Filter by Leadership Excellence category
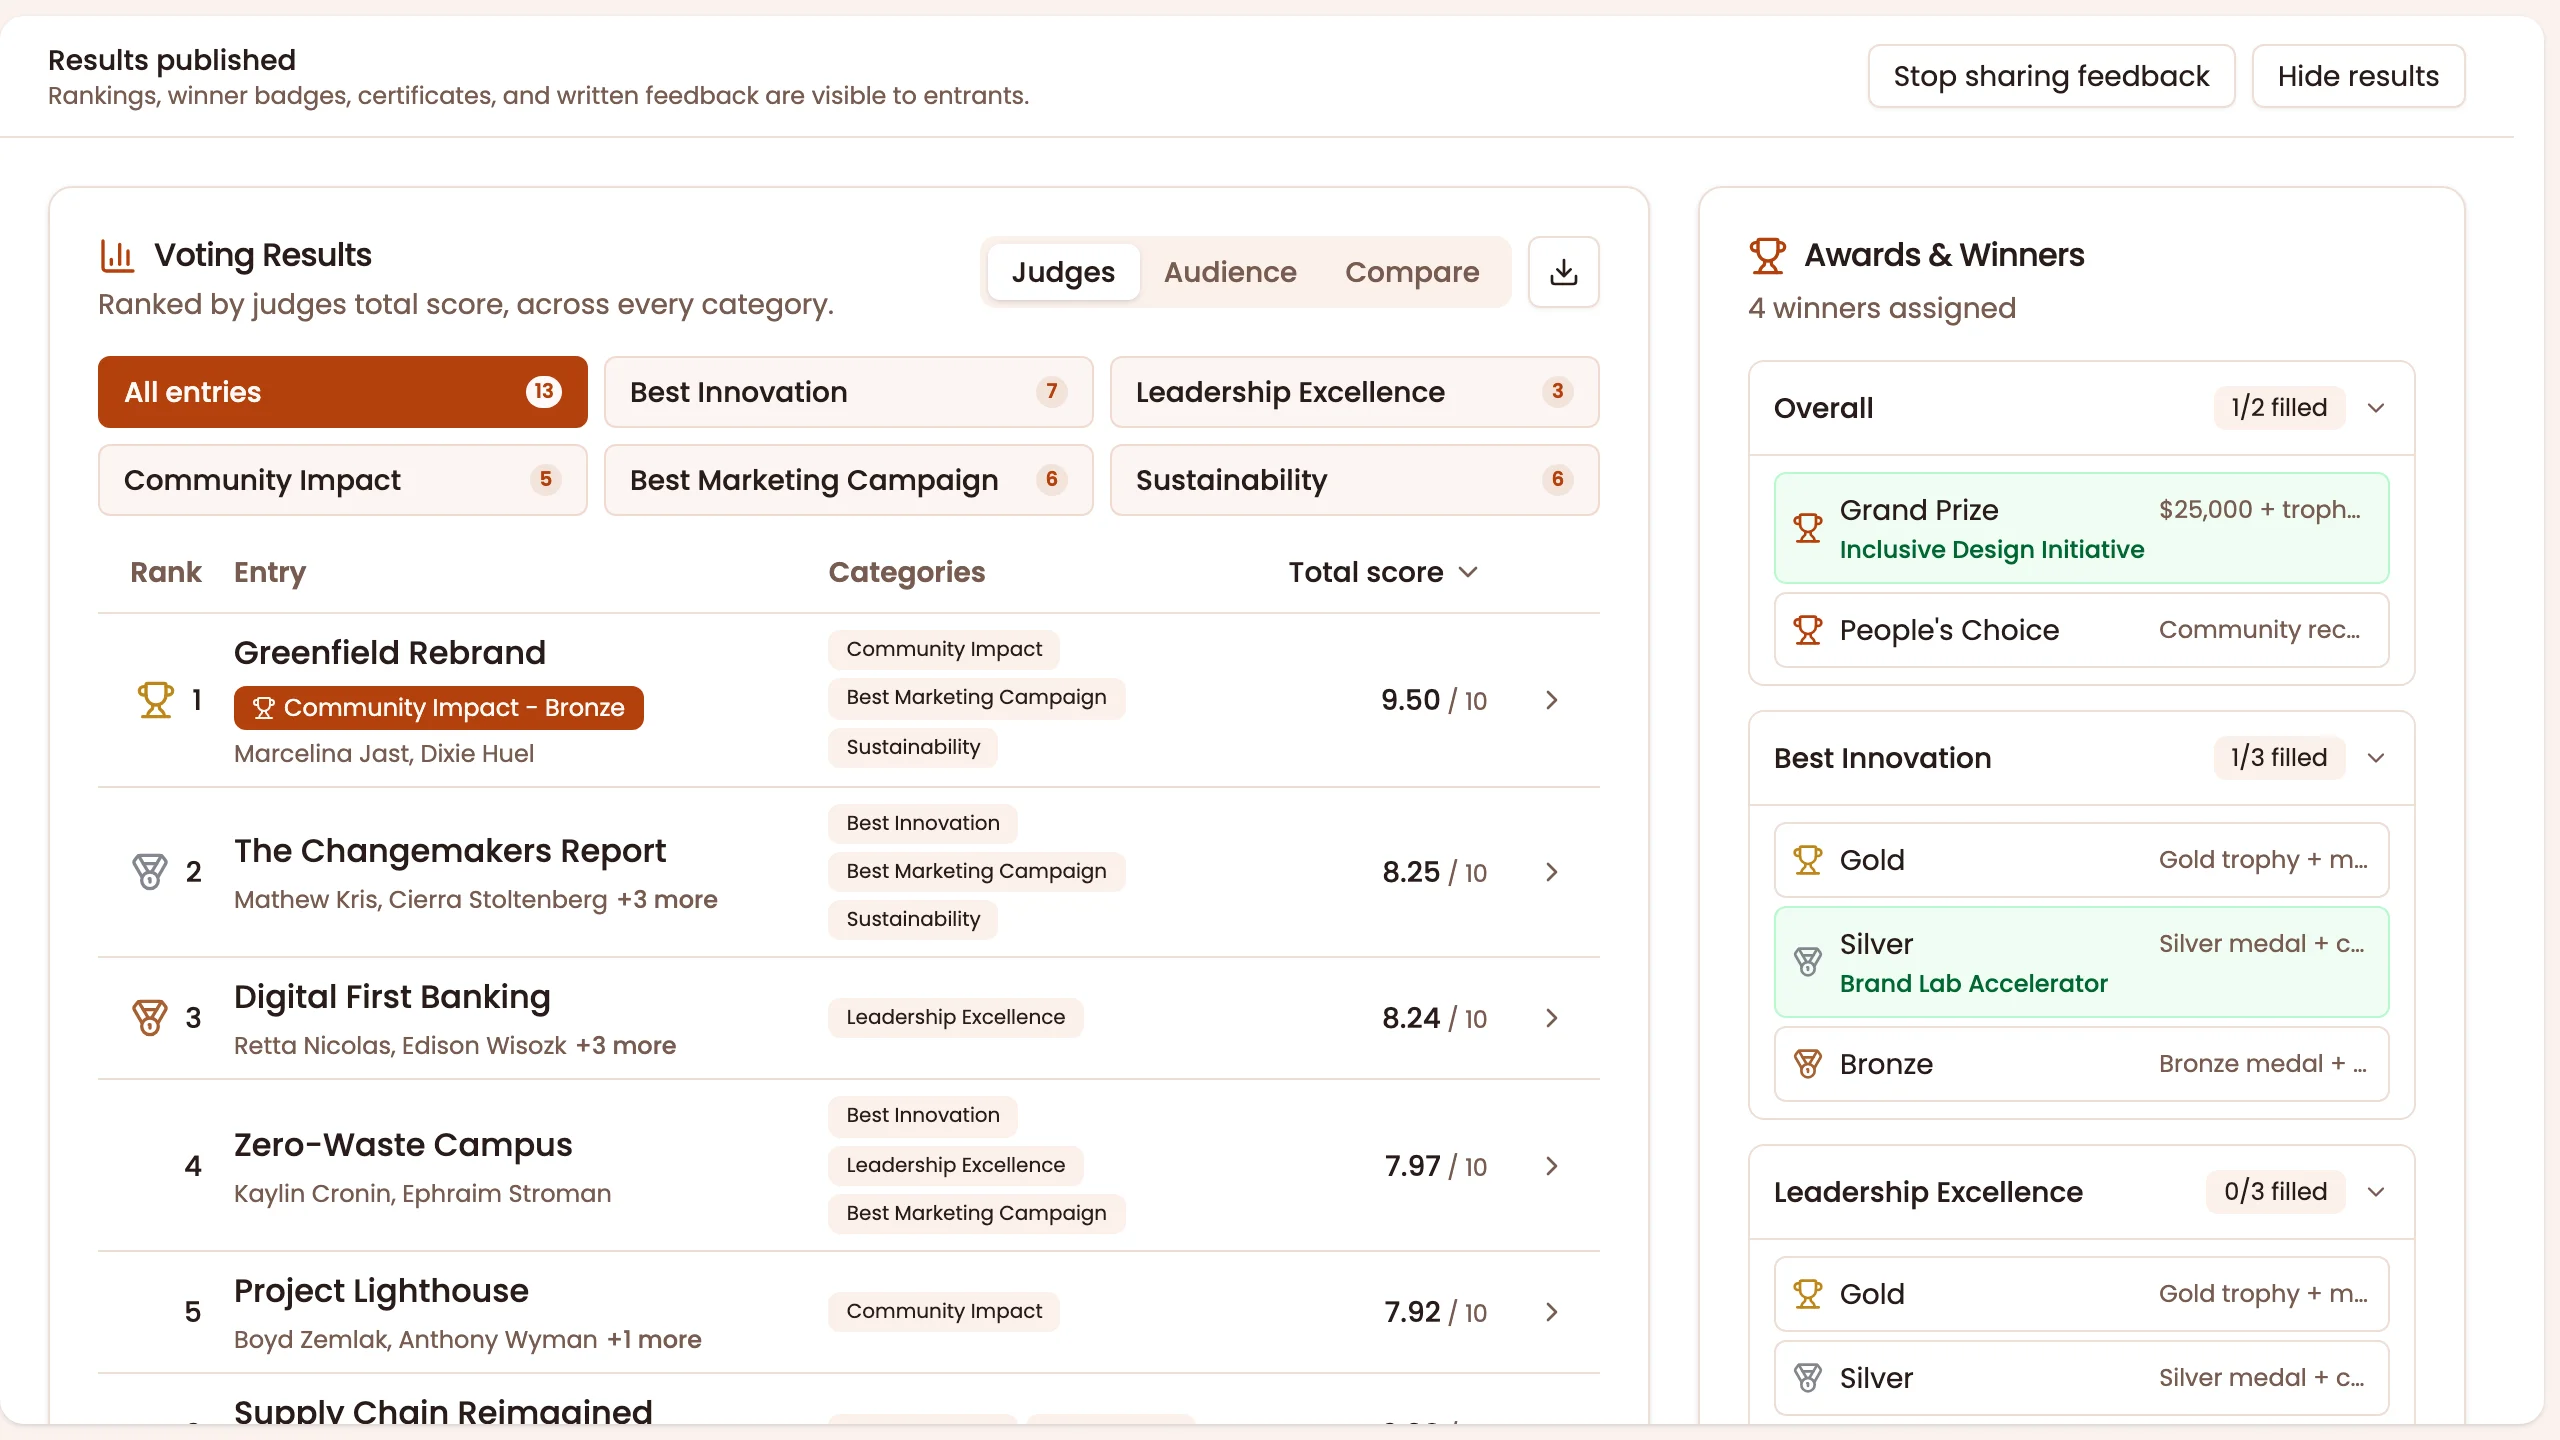Image resolution: width=2560 pixels, height=1440 pixels. tap(1355, 392)
